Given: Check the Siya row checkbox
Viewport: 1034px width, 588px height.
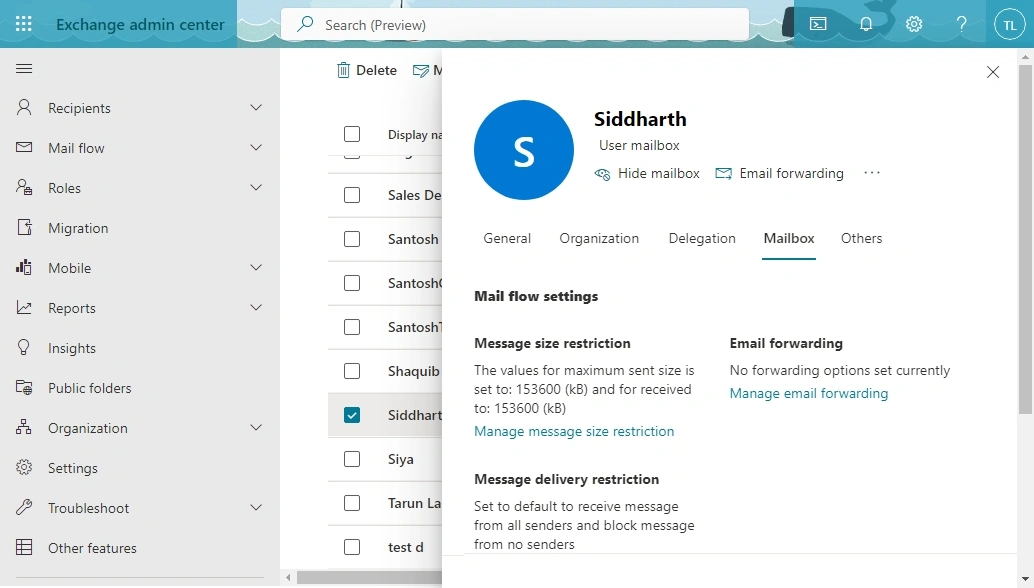Looking at the screenshot, I should (x=352, y=459).
